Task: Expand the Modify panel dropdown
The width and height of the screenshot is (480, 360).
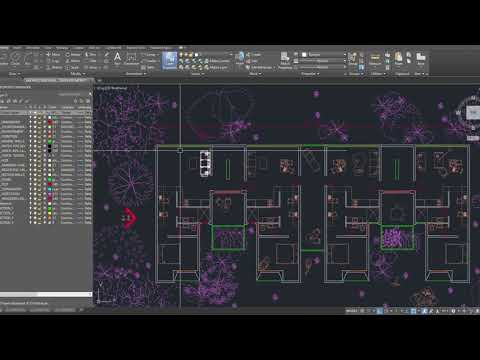Action: click(77, 74)
